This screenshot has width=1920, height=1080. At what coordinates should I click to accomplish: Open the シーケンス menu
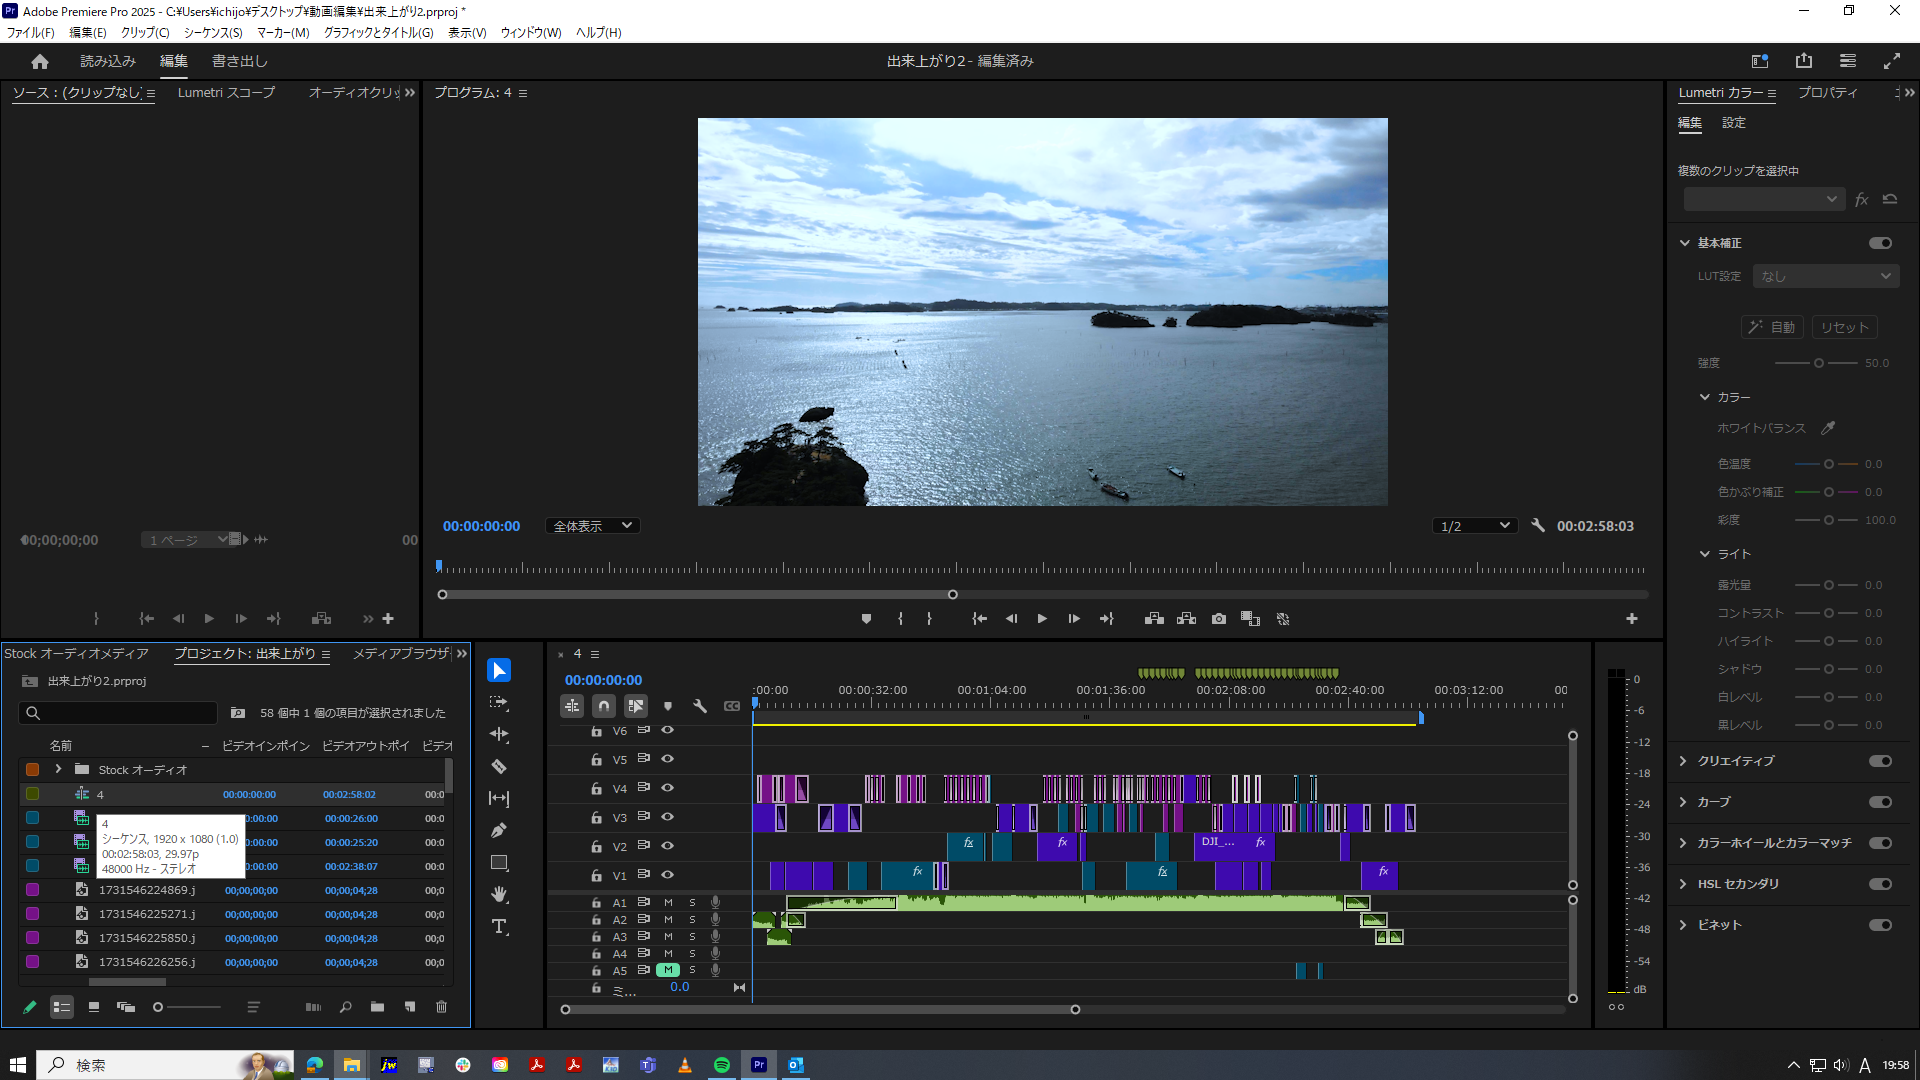(212, 32)
